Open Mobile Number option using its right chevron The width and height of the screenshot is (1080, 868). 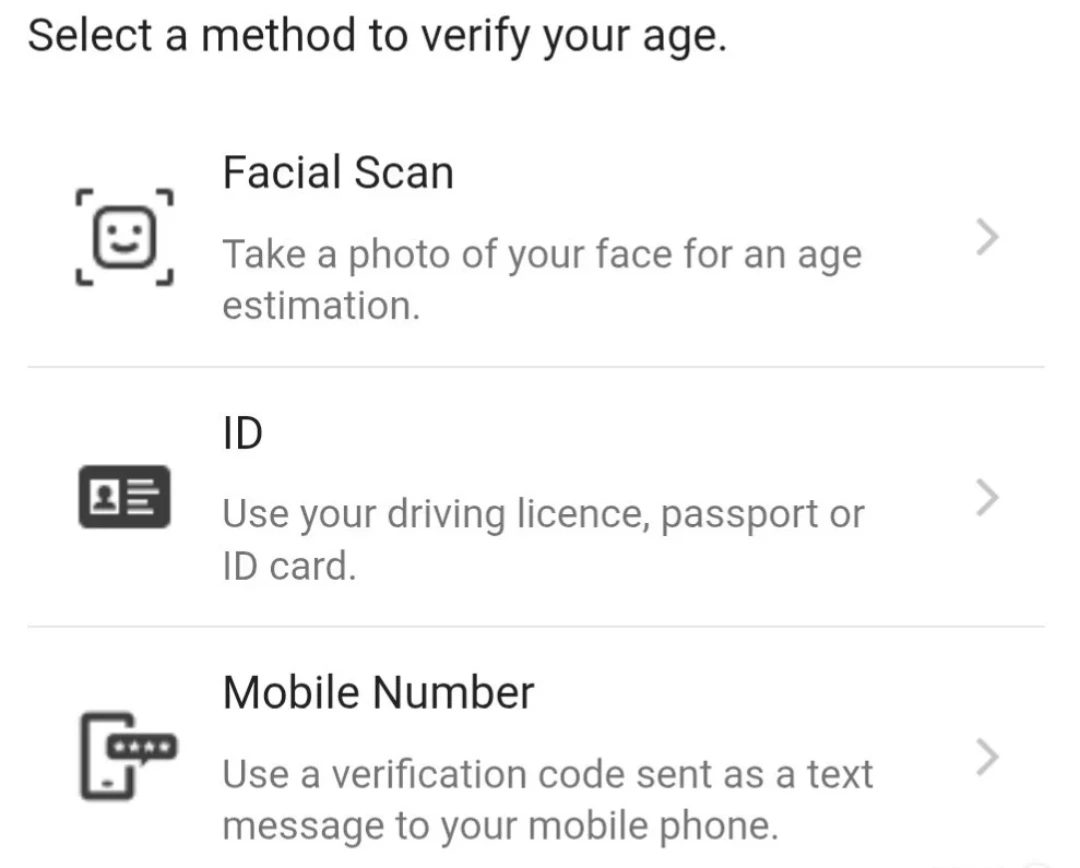coord(987,757)
